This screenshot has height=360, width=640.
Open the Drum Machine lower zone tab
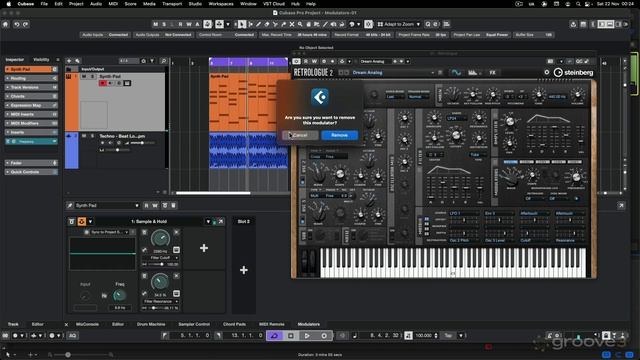(151, 324)
